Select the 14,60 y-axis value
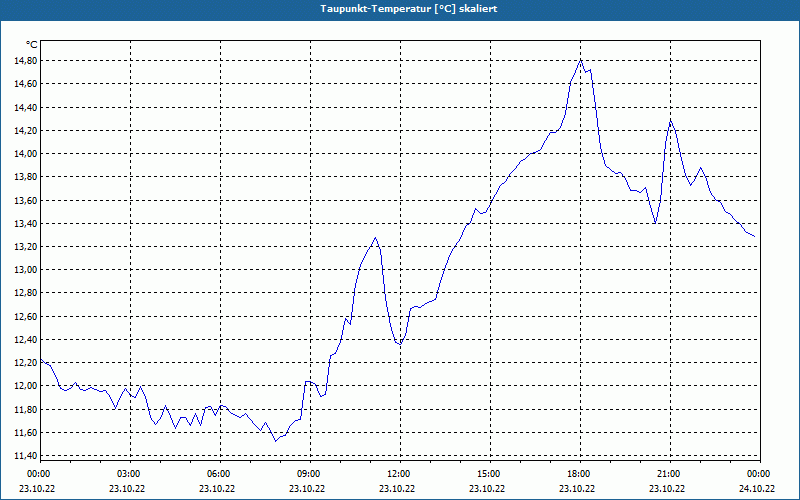Viewport: 800px width, 500px height. tap(26, 84)
